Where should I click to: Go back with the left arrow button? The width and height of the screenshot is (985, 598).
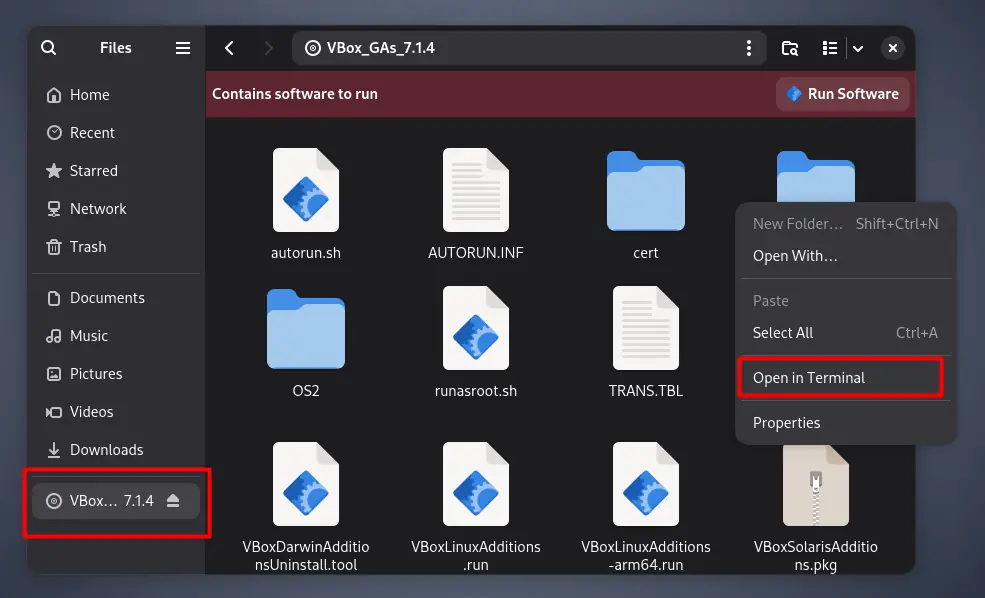click(230, 48)
